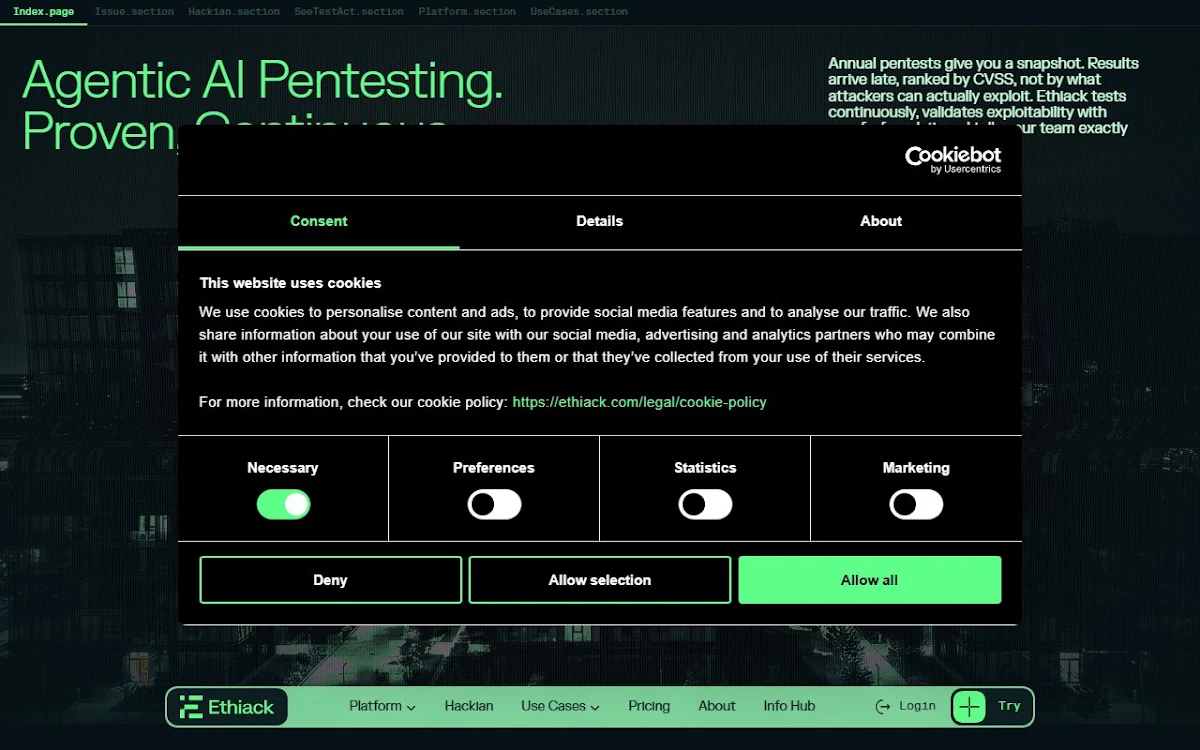The width and height of the screenshot is (1200, 750).
Task: Enable the Marketing cookies switch
Action: 916,504
